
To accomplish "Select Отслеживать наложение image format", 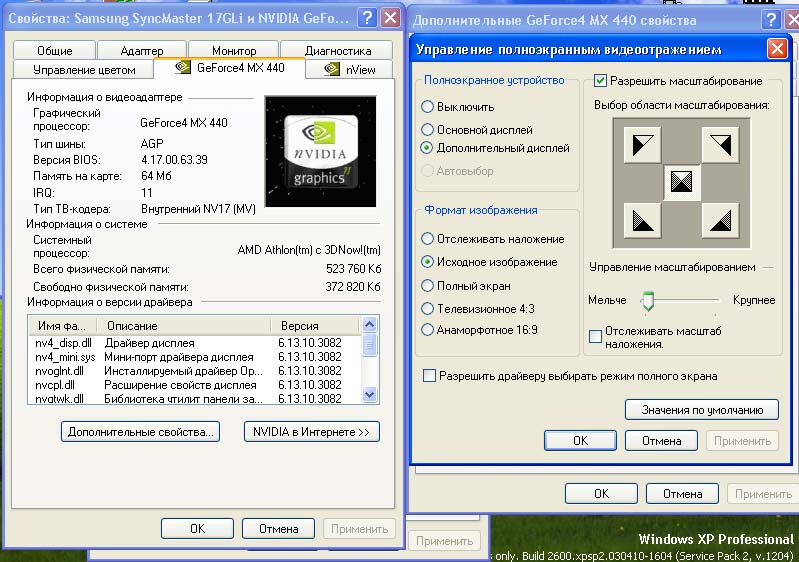I will (493, 239).
